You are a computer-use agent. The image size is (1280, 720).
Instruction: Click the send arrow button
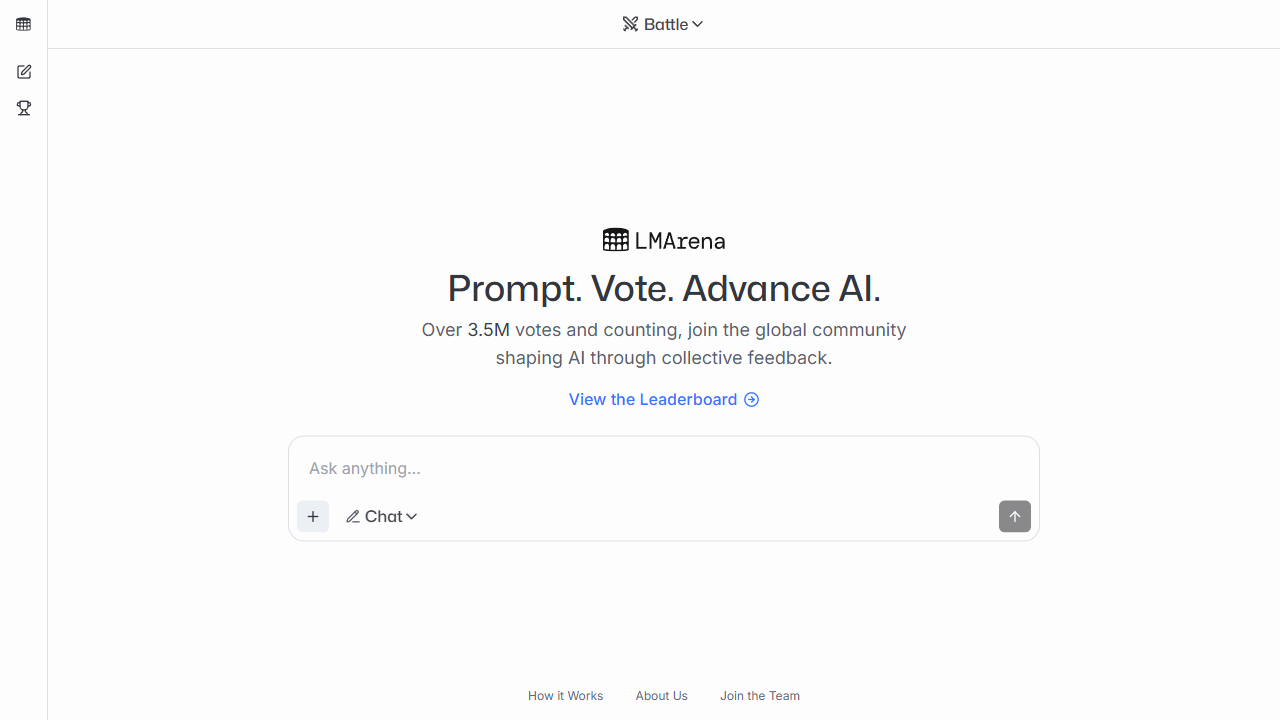1014,516
